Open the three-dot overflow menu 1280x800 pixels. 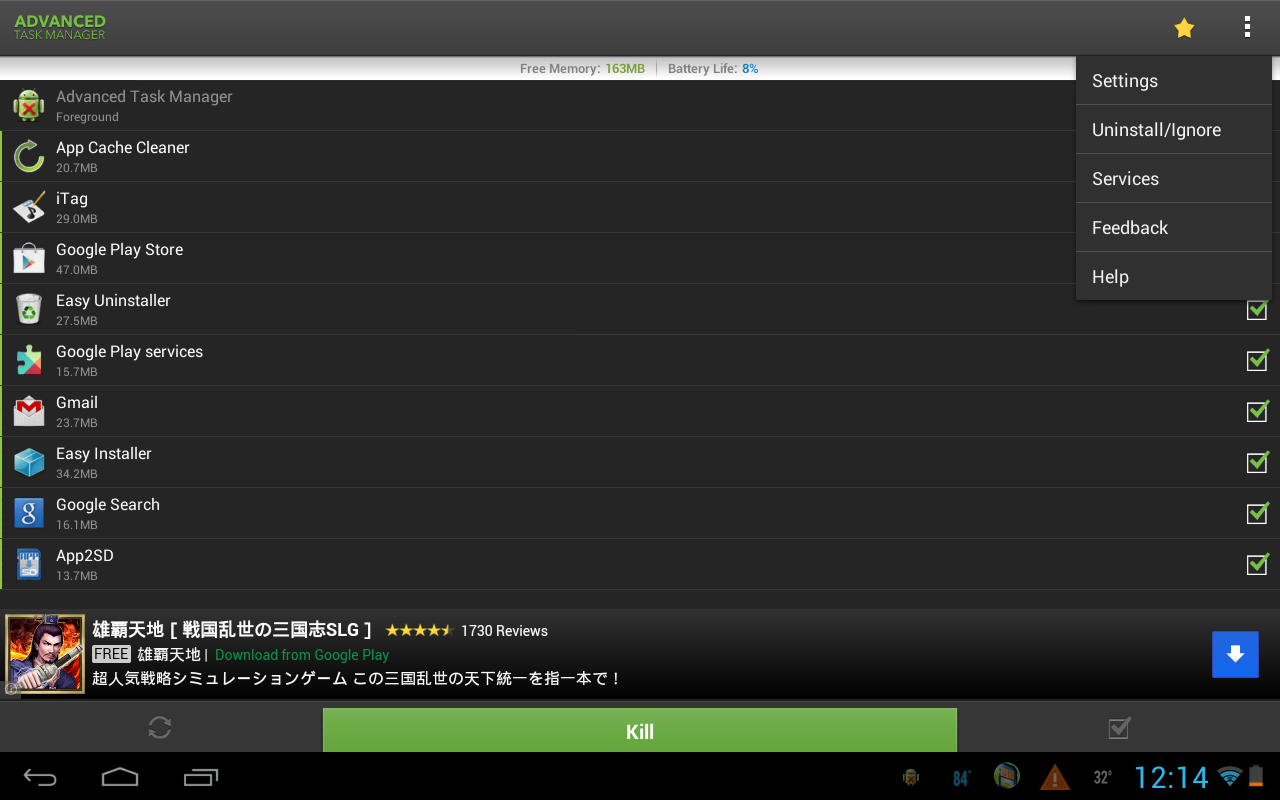[x=1247, y=27]
